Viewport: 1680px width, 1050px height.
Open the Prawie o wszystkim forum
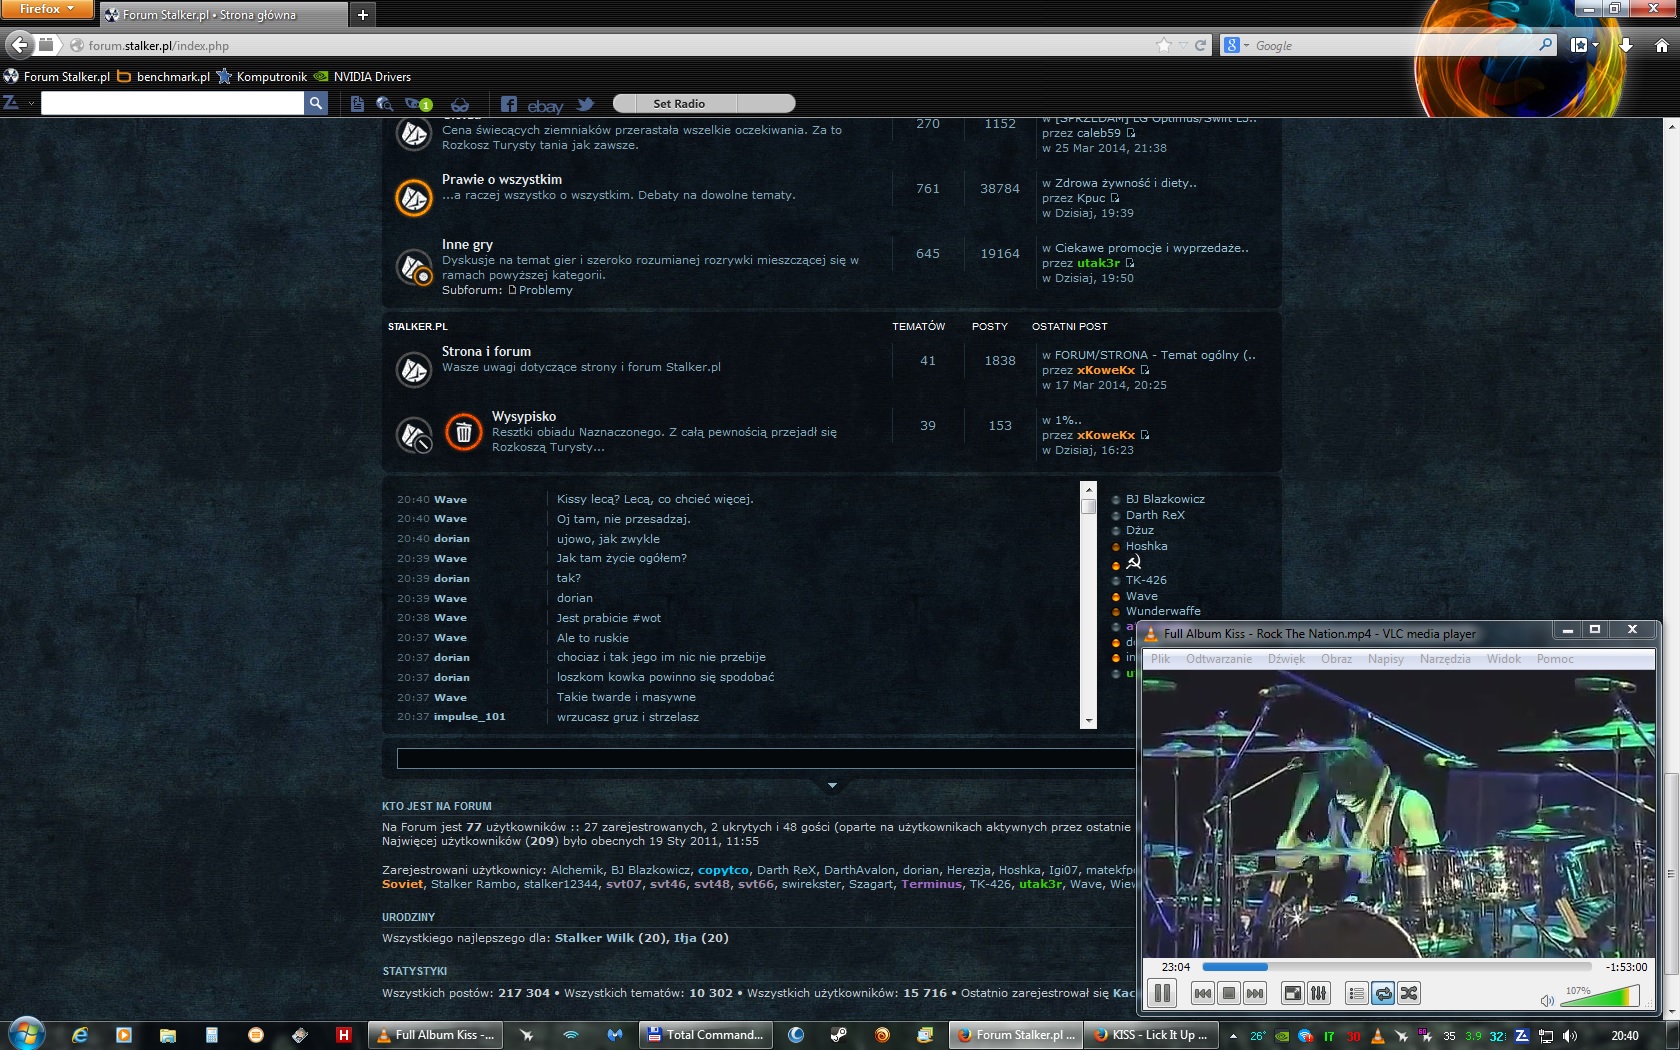tap(502, 179)
